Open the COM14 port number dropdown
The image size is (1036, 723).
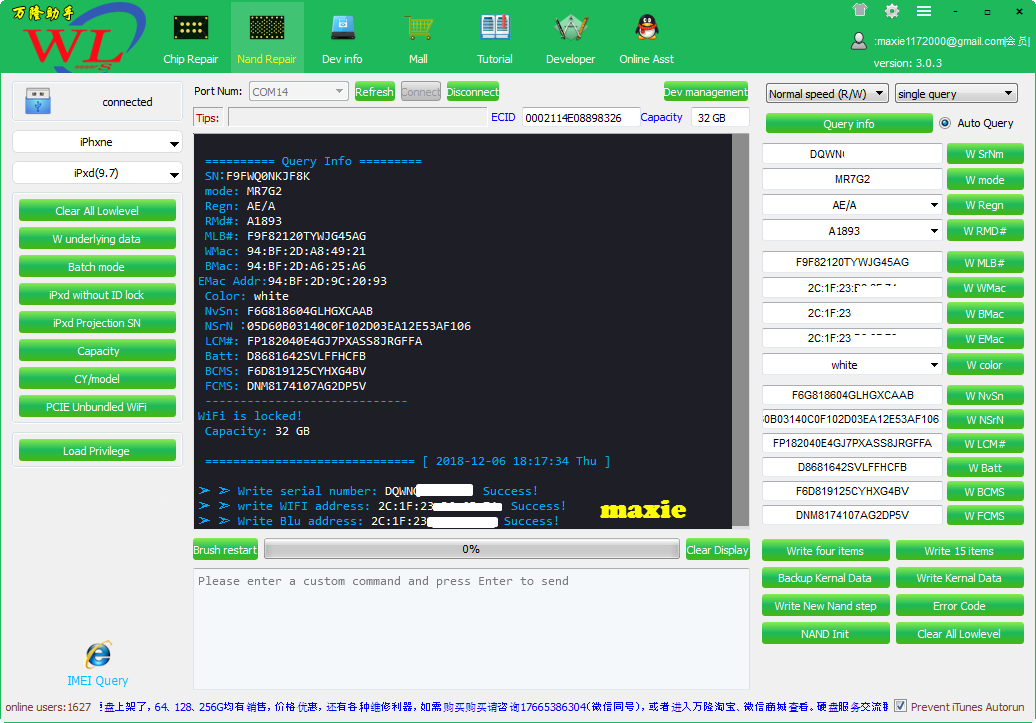coord(299,91)
